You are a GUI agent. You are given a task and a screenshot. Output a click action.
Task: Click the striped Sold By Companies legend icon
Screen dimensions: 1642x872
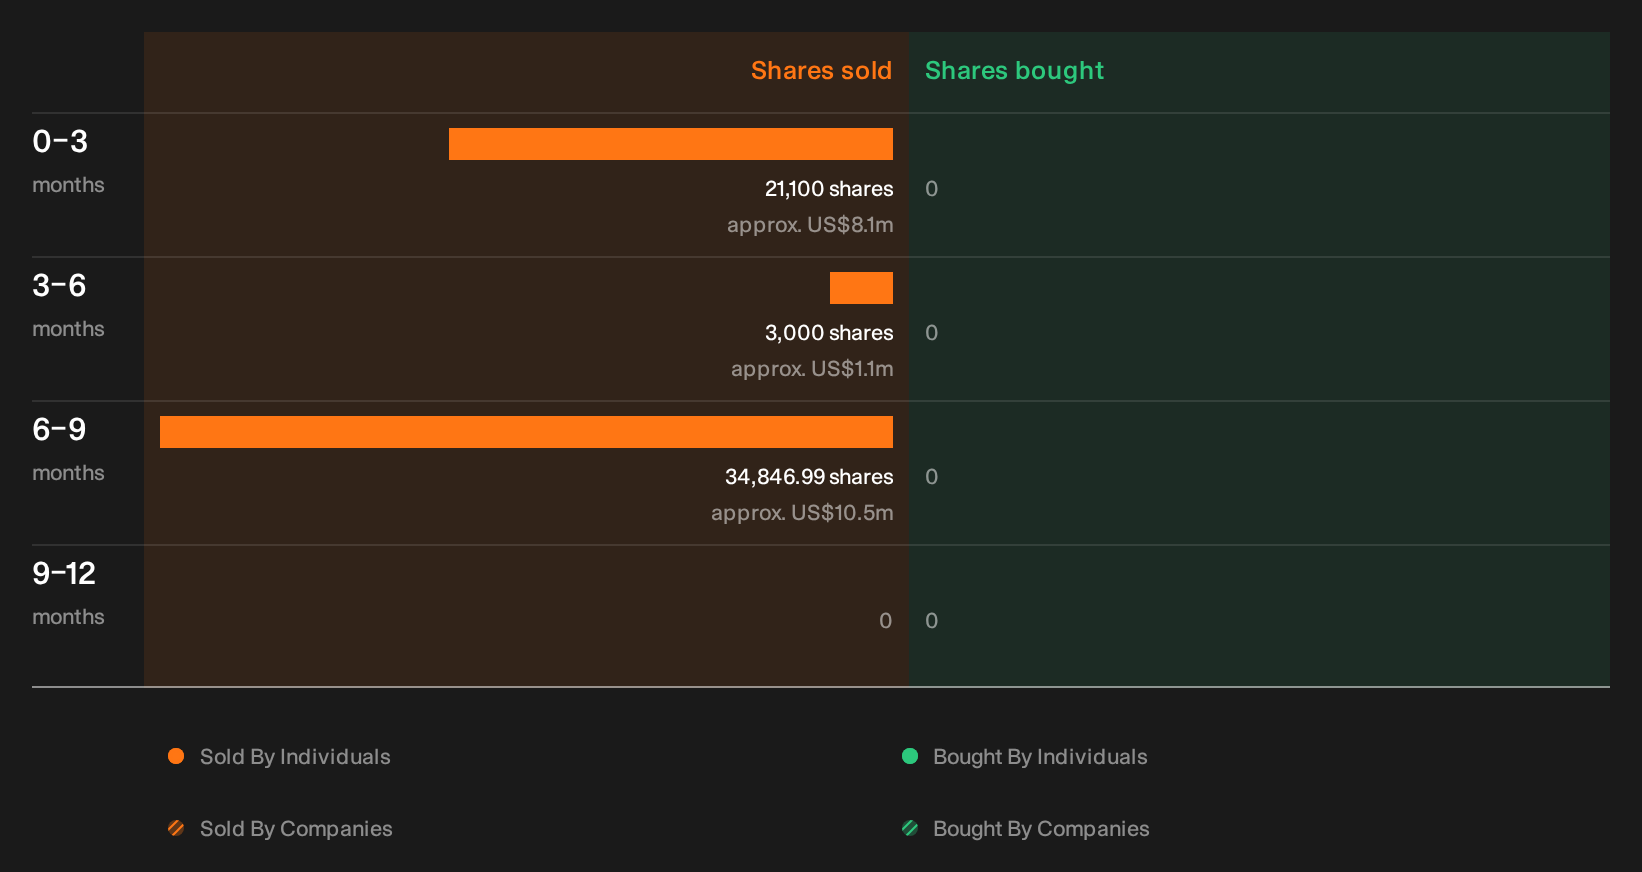click(176, 828)
